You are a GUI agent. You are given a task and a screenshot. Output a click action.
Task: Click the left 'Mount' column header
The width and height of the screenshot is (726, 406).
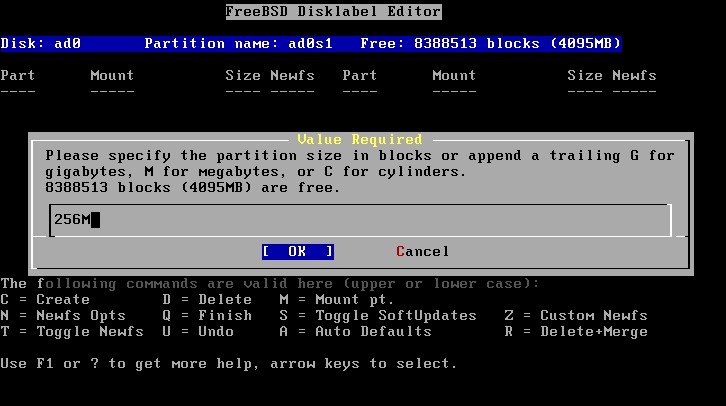click(x=112, y=75)
